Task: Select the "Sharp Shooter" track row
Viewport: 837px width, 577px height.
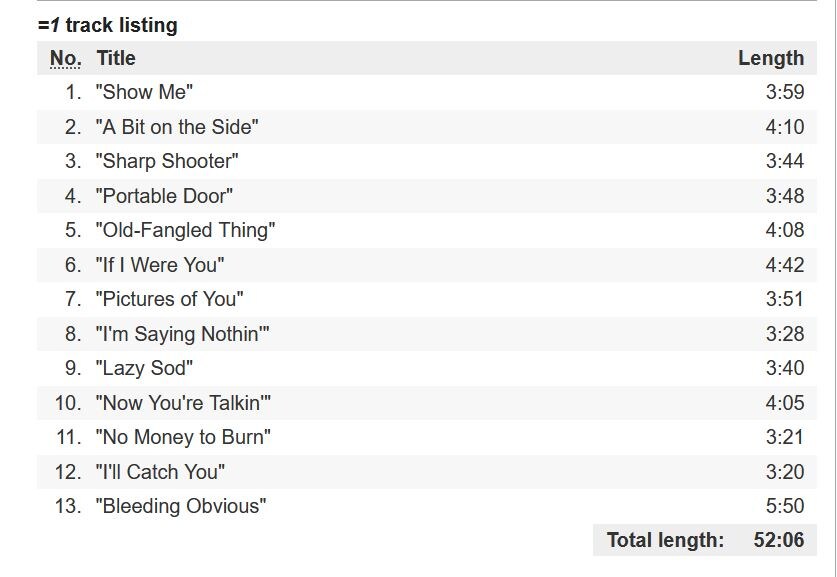Action: (167, 162)
